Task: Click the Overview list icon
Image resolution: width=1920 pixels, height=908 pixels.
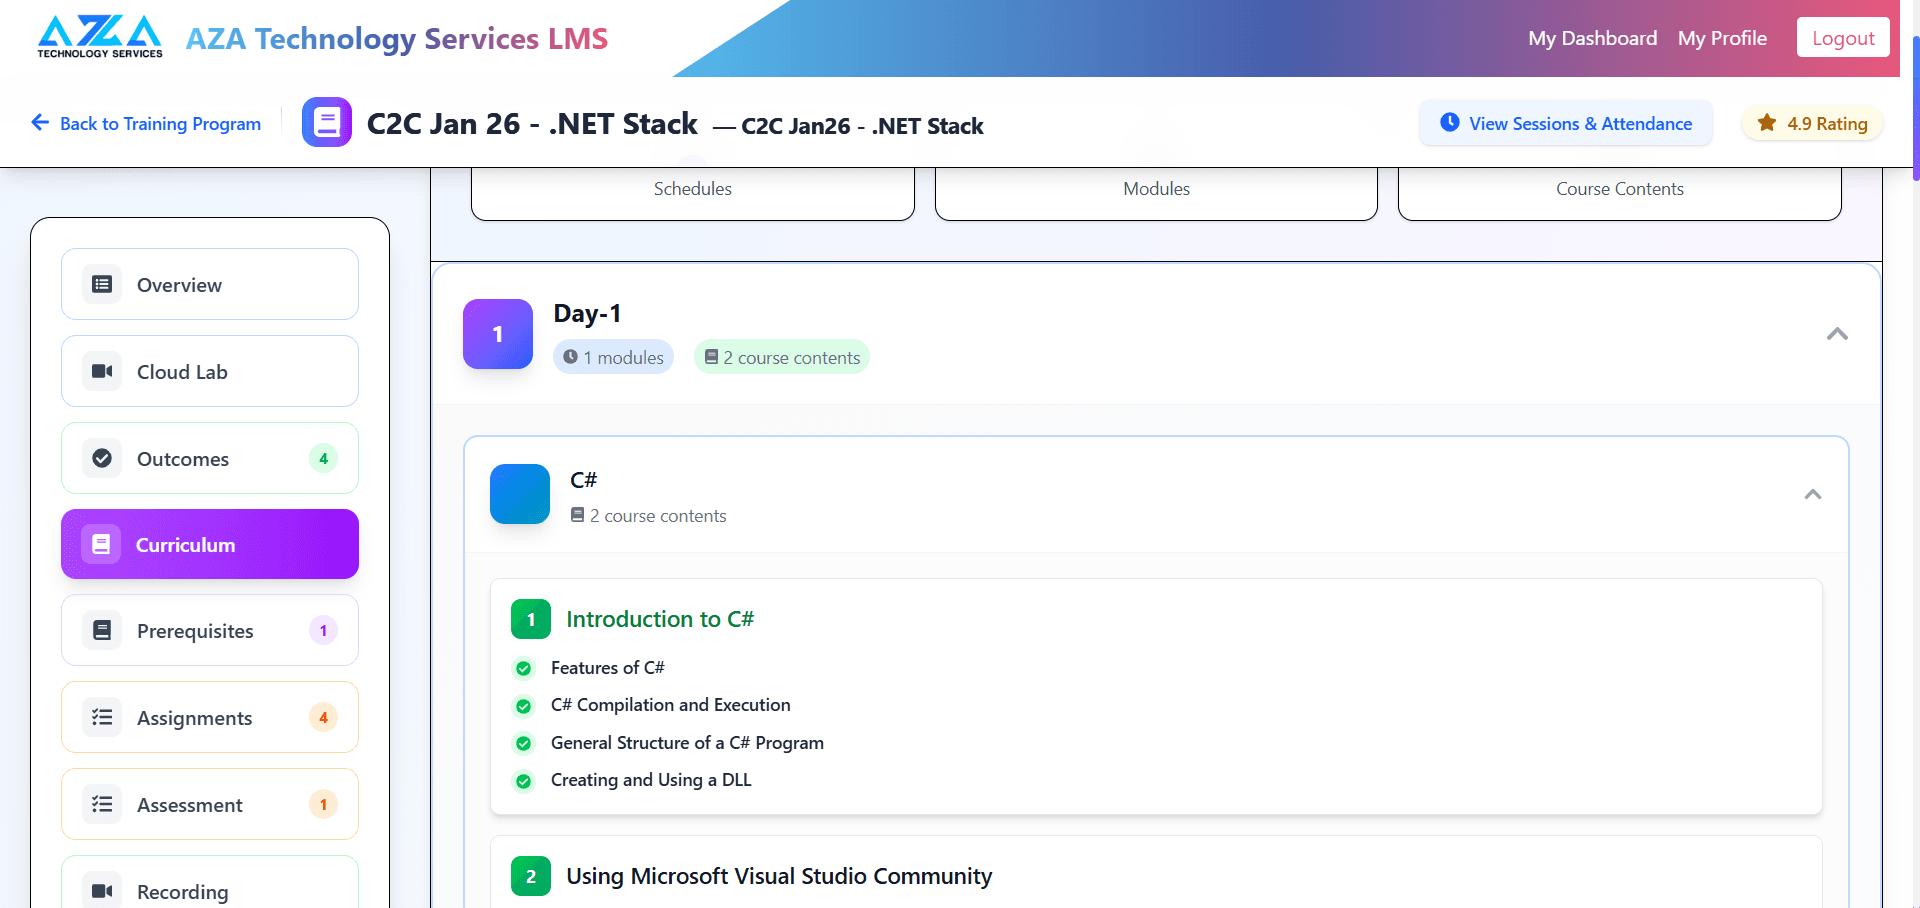Action: pos(102,284)
